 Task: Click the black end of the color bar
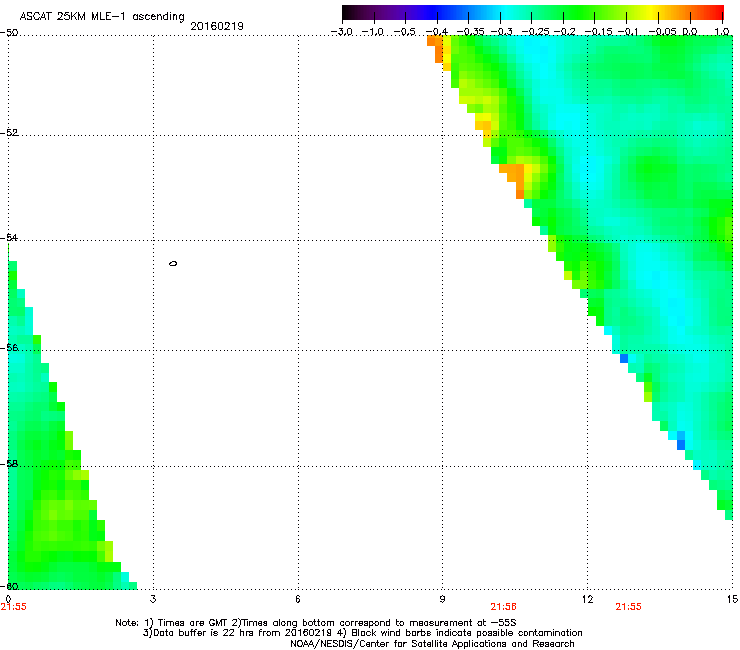pos(347,13)
